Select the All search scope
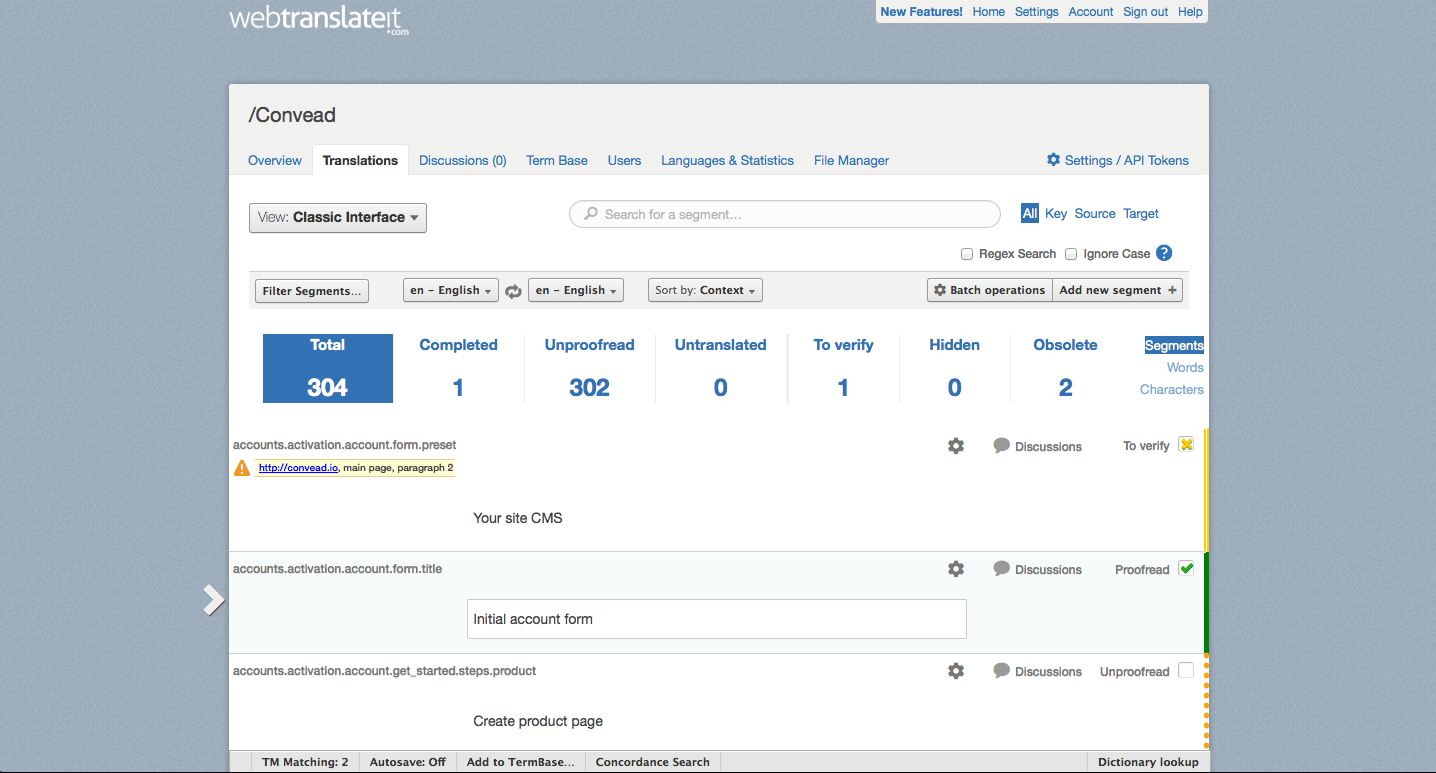The image size is (1436, 773). point(1030,213)
